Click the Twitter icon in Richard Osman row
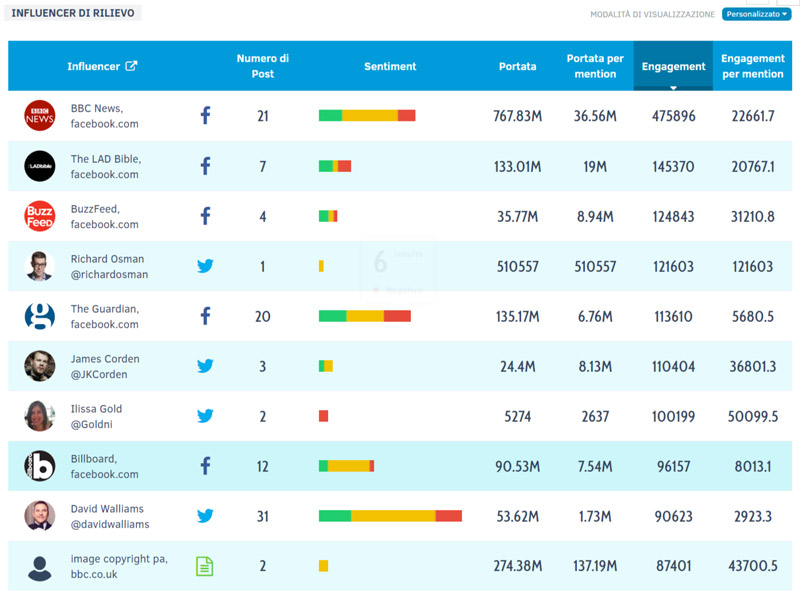The width and height of the screenshot is (800, 606). click(205, 266)
